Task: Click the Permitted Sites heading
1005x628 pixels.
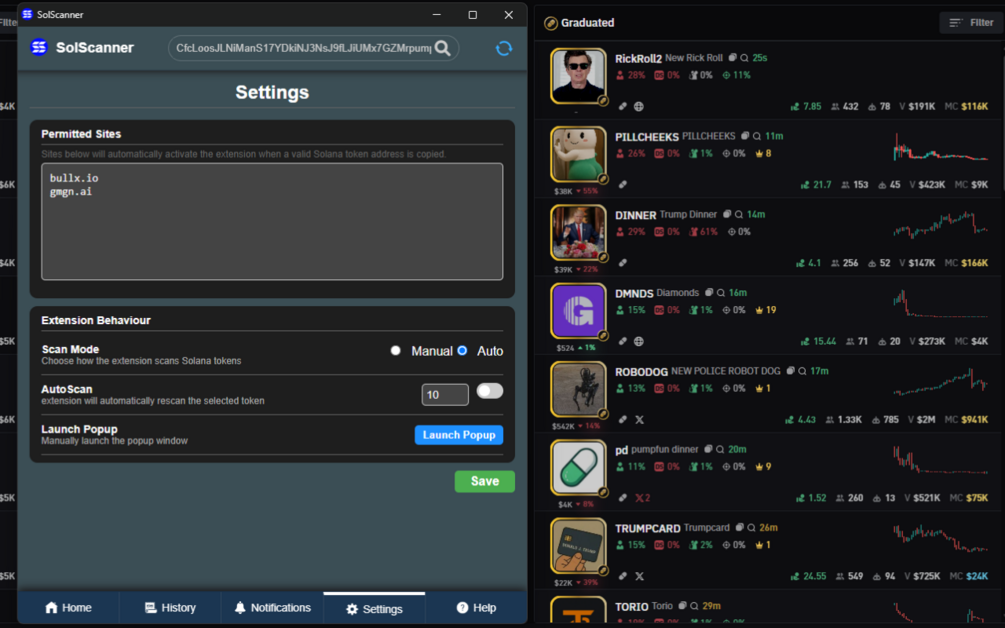Action: point(81,134)
